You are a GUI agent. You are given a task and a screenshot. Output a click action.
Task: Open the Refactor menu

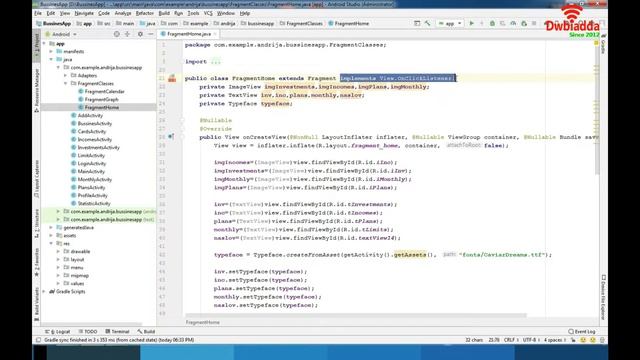click(x=144, y=13)
